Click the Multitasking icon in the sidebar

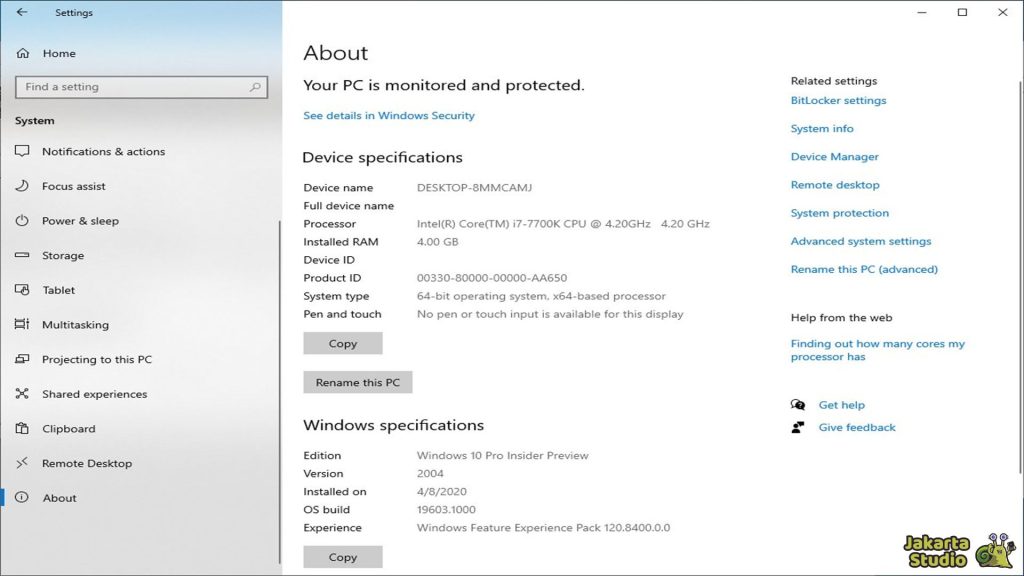[x=22, y=324]
